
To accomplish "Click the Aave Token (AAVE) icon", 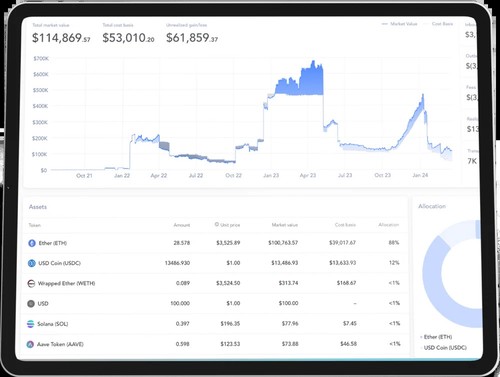I will [x=30, y=344].
